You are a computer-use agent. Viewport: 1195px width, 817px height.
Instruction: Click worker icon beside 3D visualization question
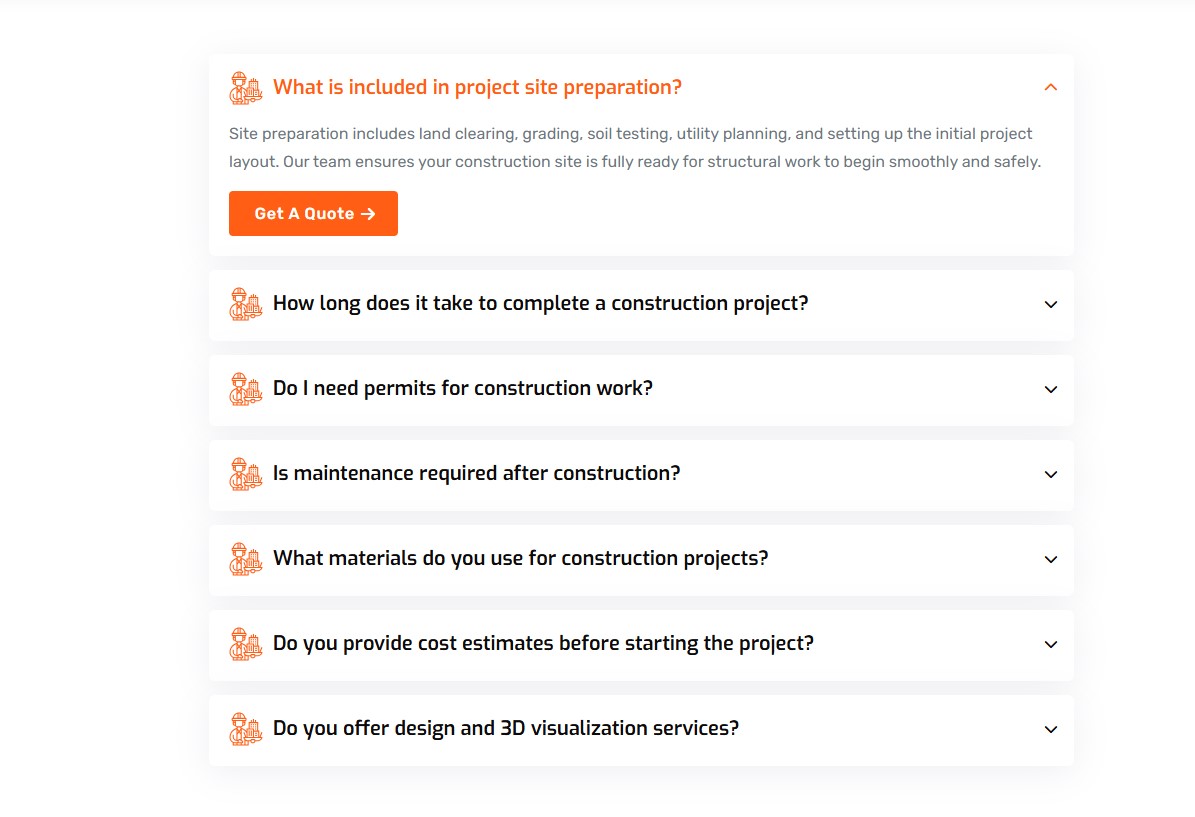(x=245, y=729)
